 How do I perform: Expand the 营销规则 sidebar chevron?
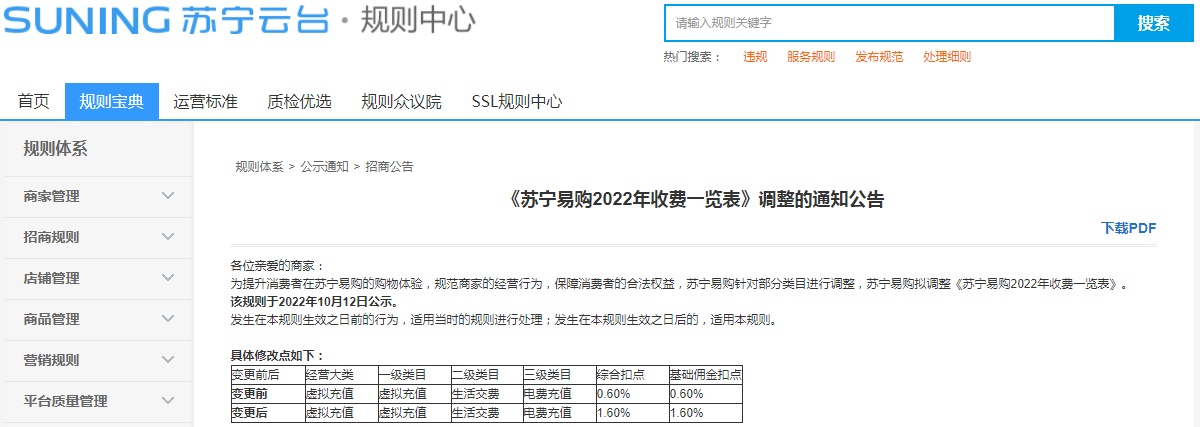click(168, 360)
